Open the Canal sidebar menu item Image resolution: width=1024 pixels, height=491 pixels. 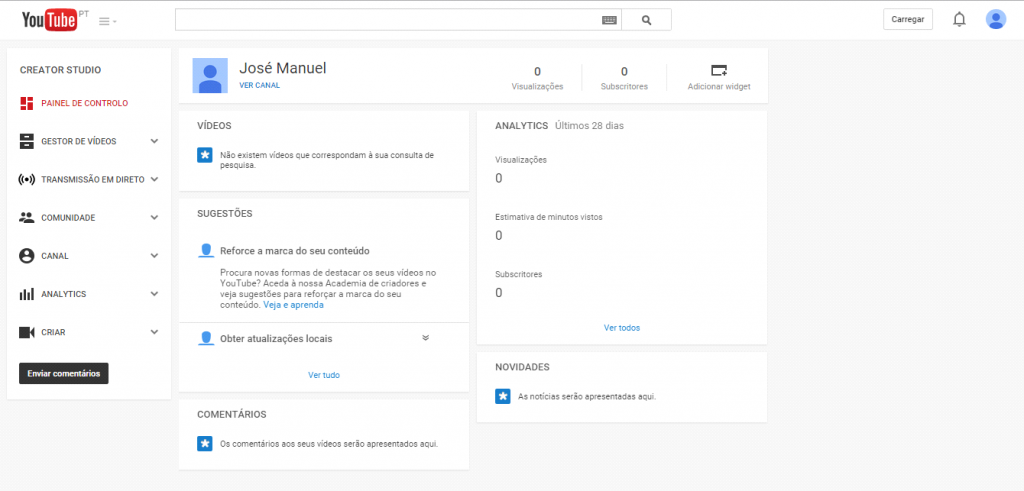tap(55, 256)
